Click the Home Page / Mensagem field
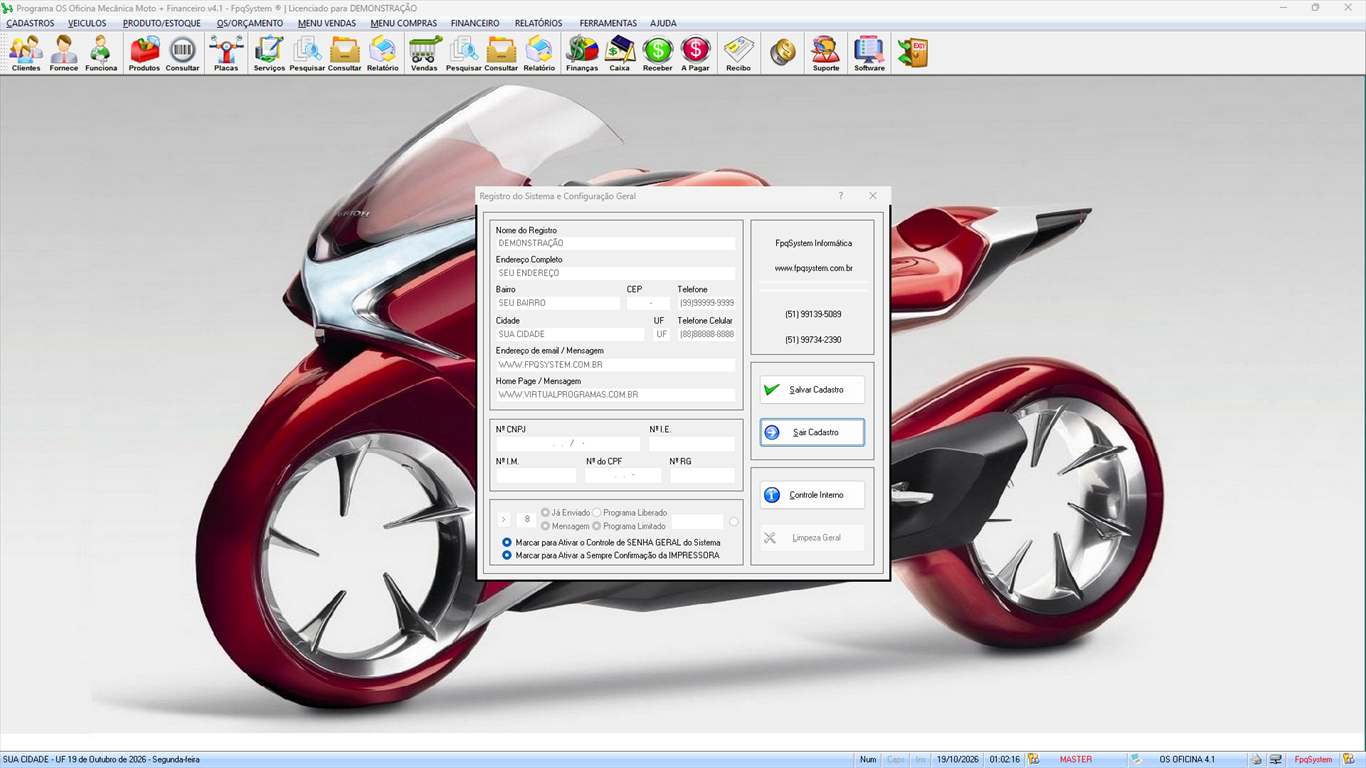Screen dimensions: 1366x768 615,395
